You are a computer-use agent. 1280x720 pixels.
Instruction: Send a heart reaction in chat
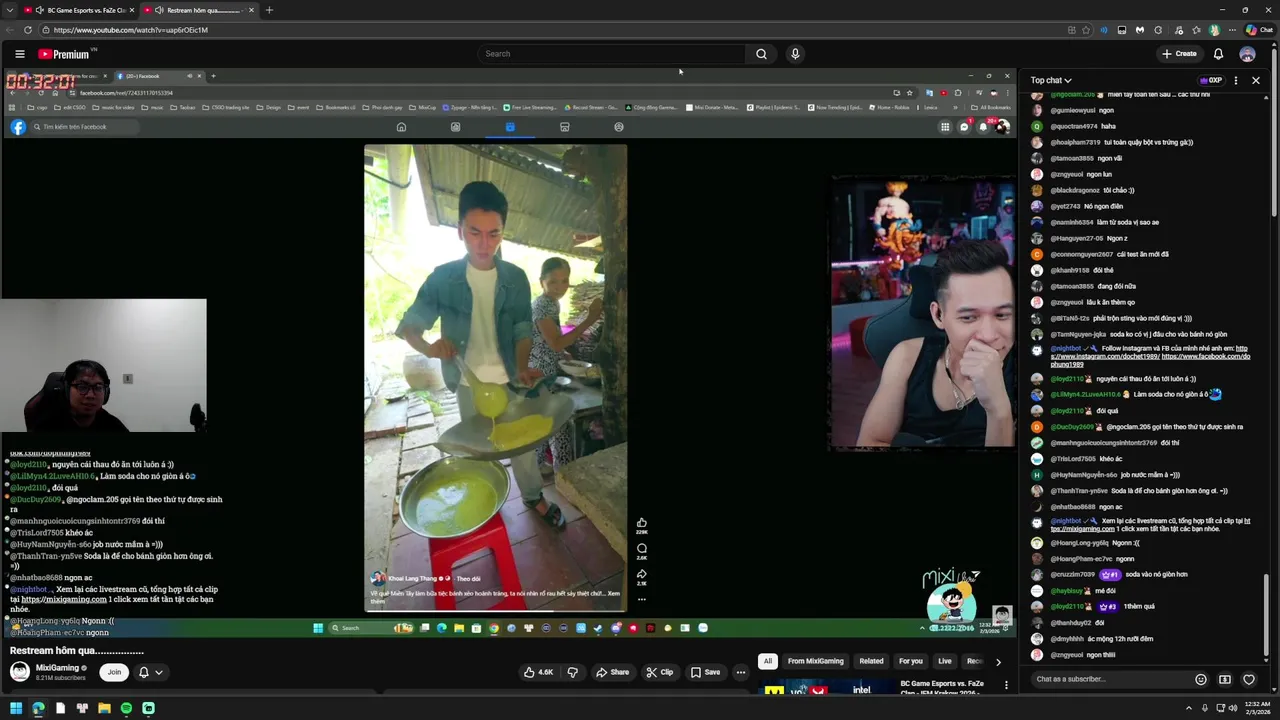(1249, 679)
